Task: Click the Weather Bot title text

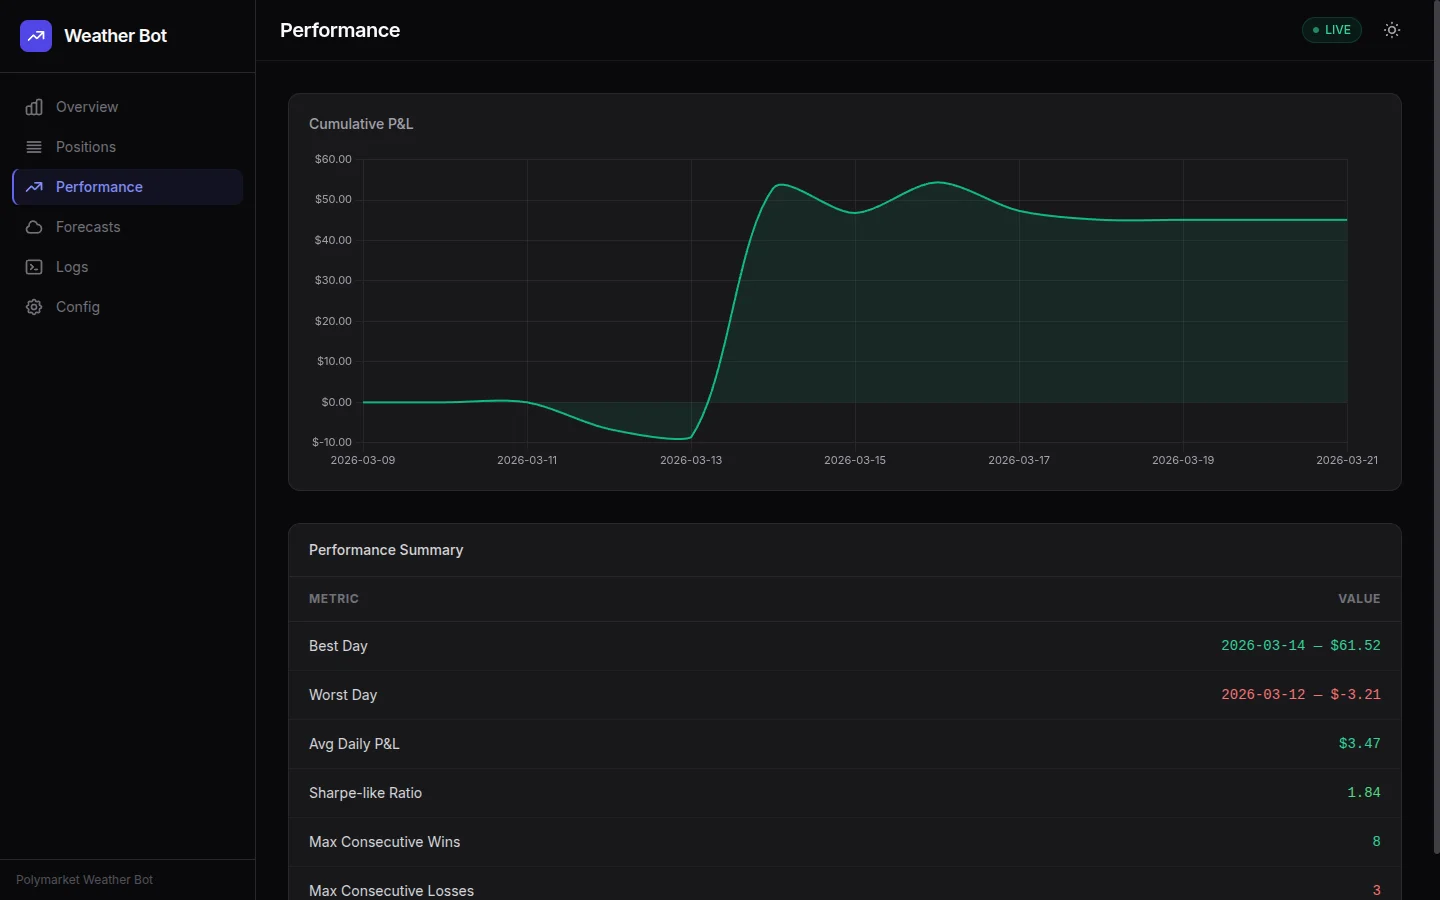Action: point(115,36)
